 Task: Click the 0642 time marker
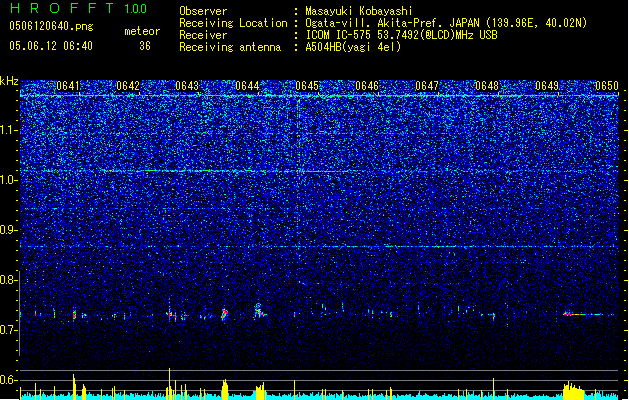(128, 86)
